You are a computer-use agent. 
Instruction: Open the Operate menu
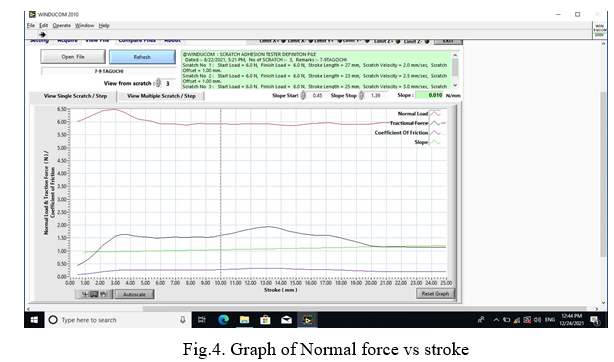[x=61, y=25]
